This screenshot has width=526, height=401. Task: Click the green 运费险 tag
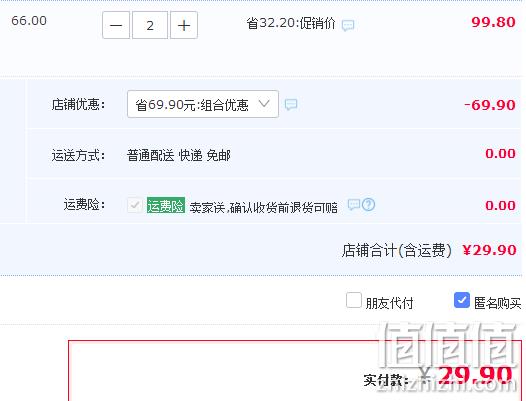[166, 205]
